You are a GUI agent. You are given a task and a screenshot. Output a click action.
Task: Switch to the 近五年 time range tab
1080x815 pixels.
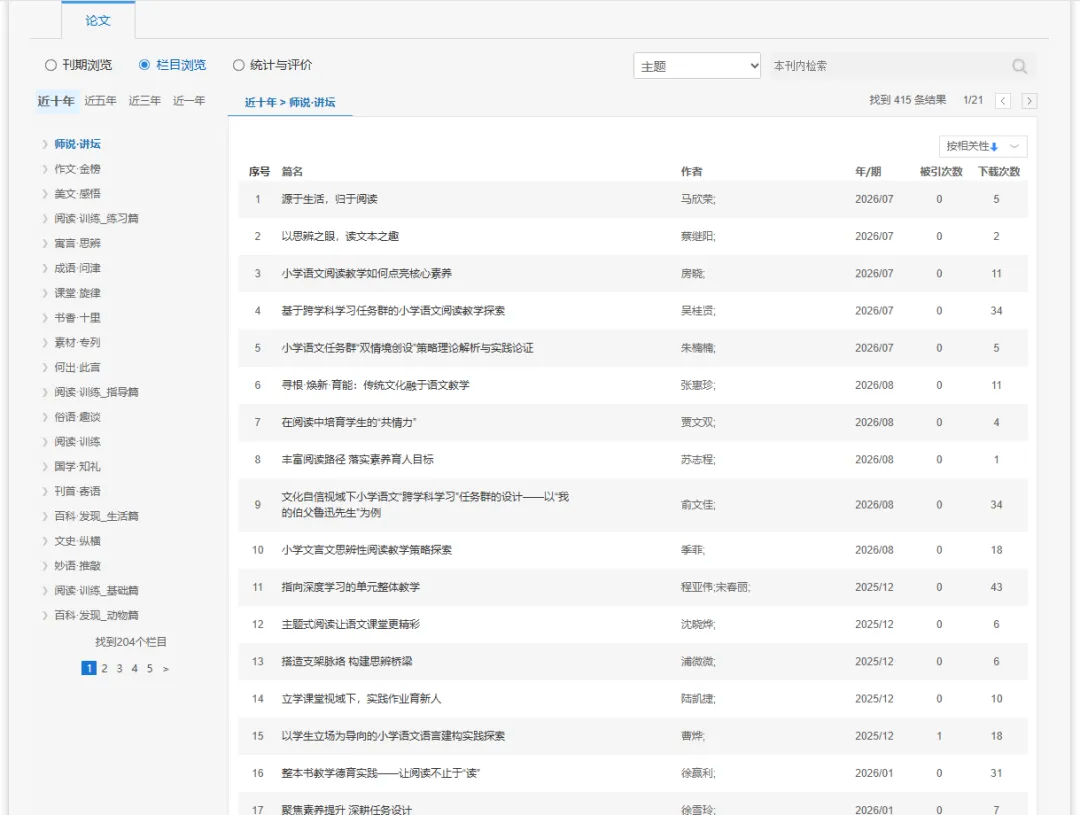click(x=101, y=101)
